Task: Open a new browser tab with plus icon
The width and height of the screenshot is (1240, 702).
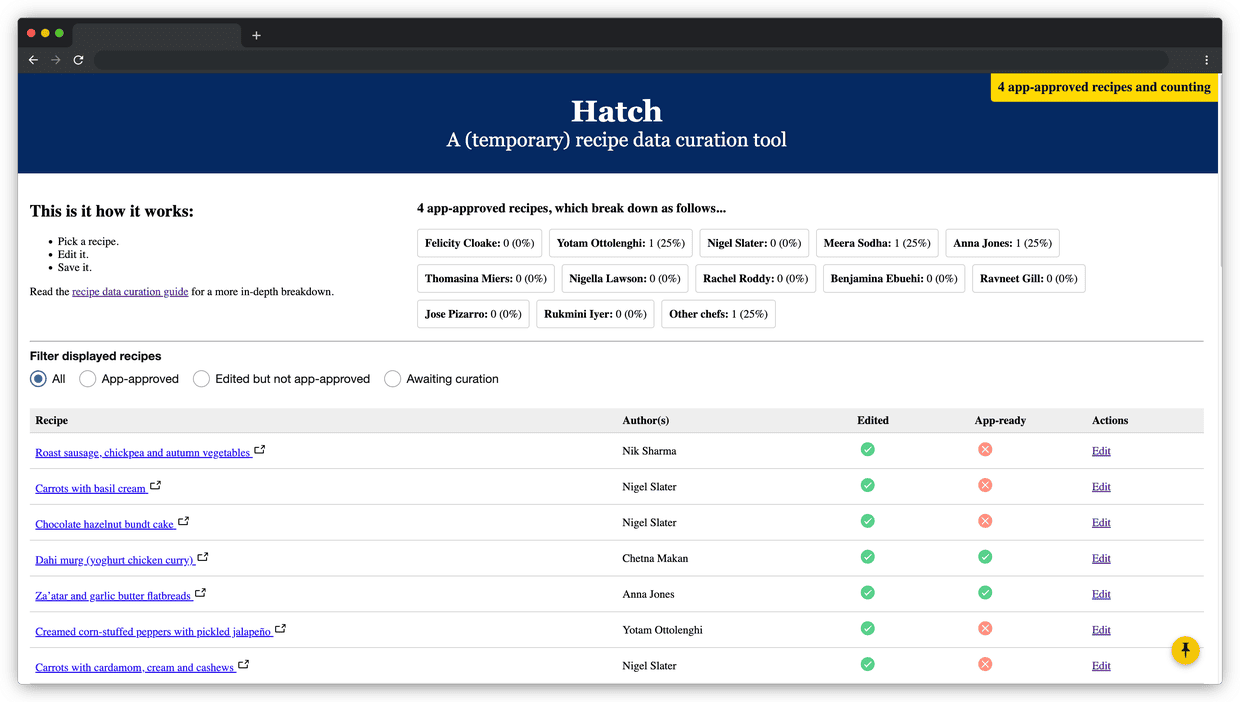Action: click(x=256, y=35)
